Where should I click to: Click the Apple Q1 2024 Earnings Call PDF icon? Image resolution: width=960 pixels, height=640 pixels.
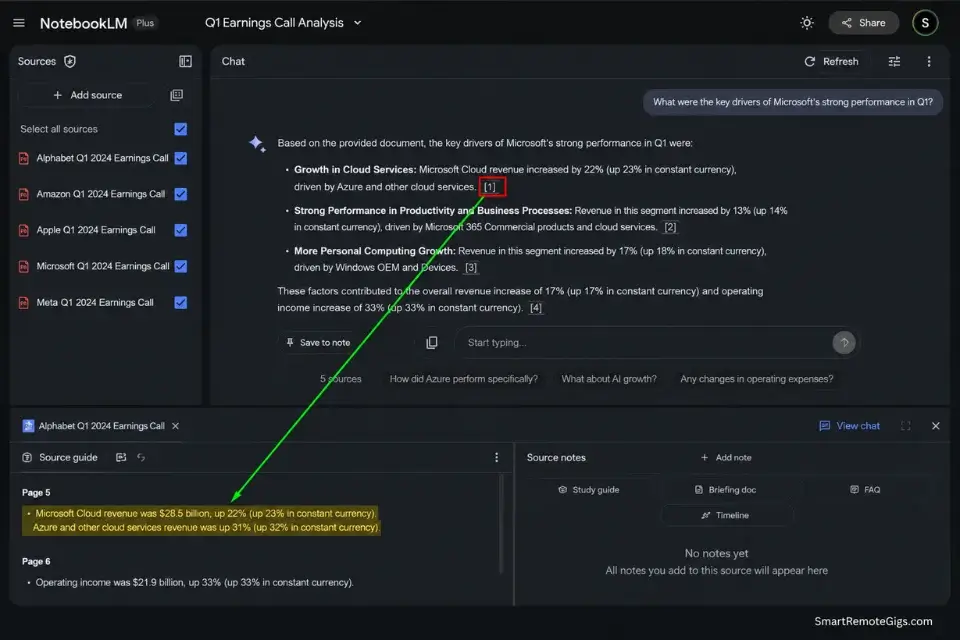24,231
